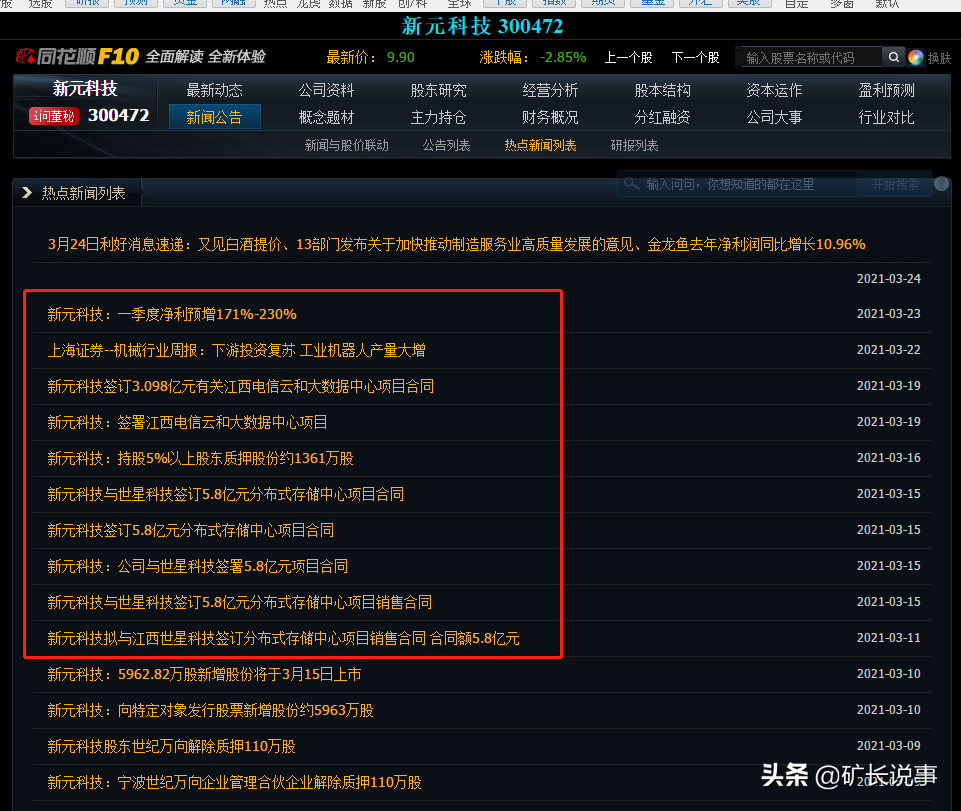
Task: Click the date 2021-03-09
Action: click(x=889, y=746)
